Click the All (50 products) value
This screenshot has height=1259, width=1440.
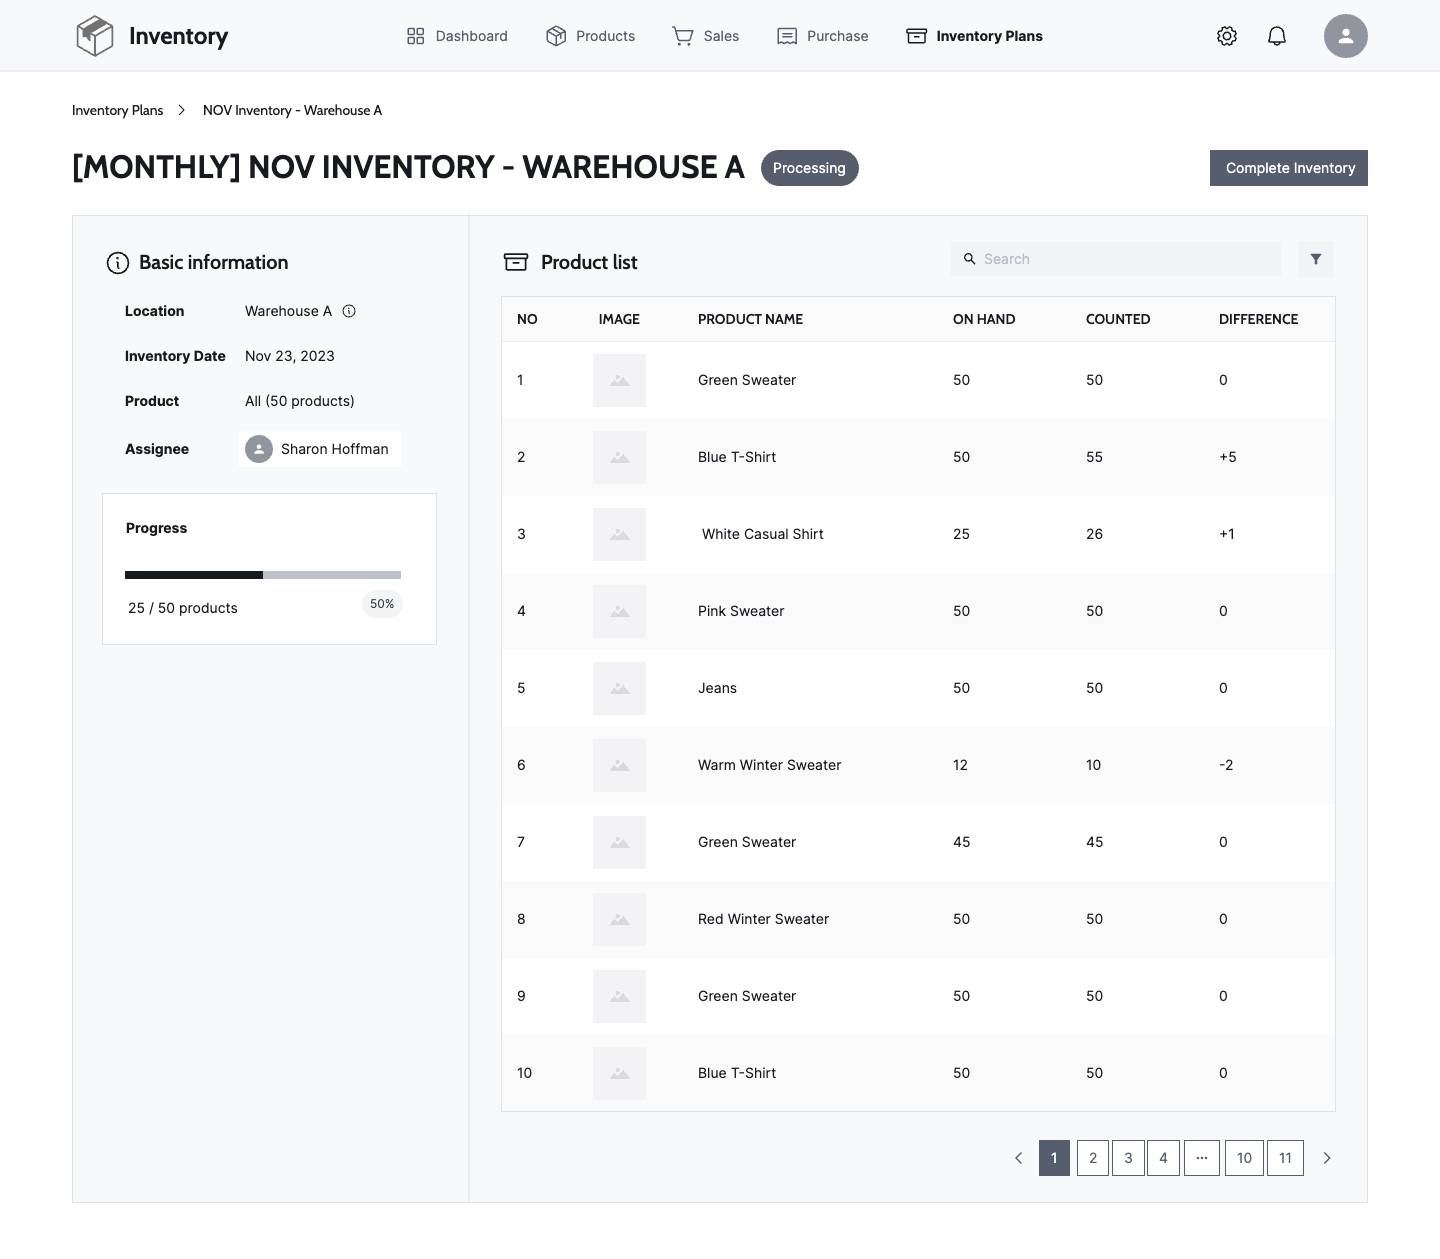click(300, 401)
